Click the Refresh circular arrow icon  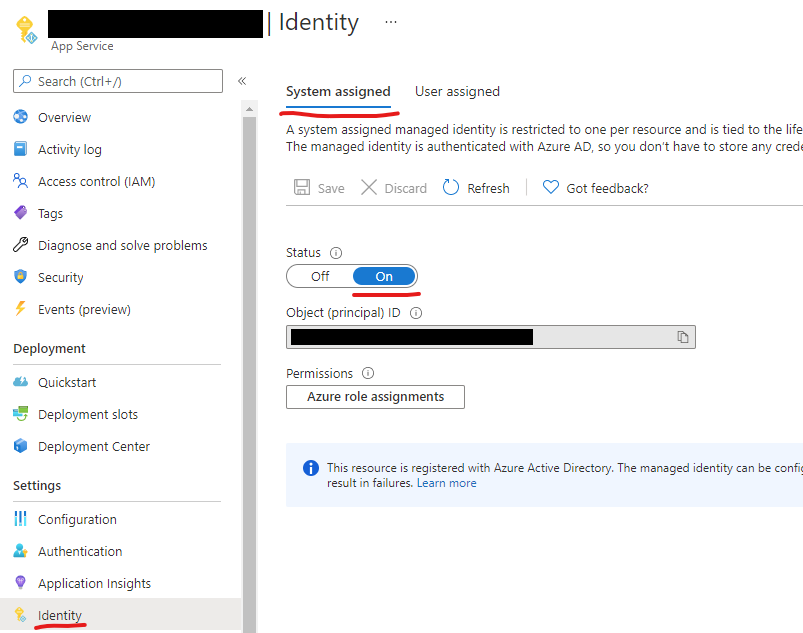pos(451,187)
